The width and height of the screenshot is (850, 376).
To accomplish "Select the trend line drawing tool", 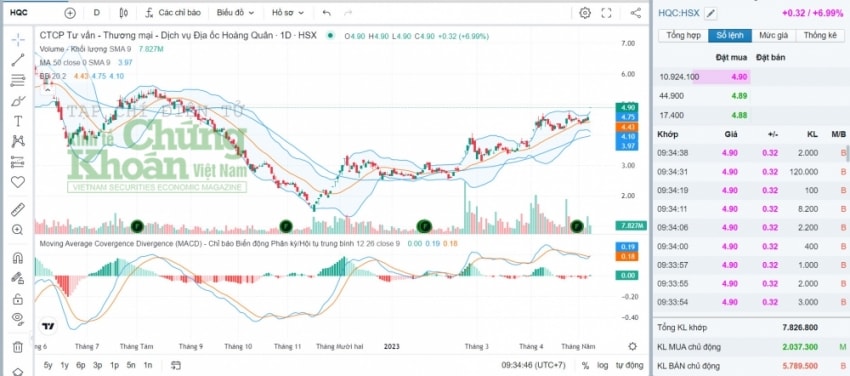I will 18,60.
